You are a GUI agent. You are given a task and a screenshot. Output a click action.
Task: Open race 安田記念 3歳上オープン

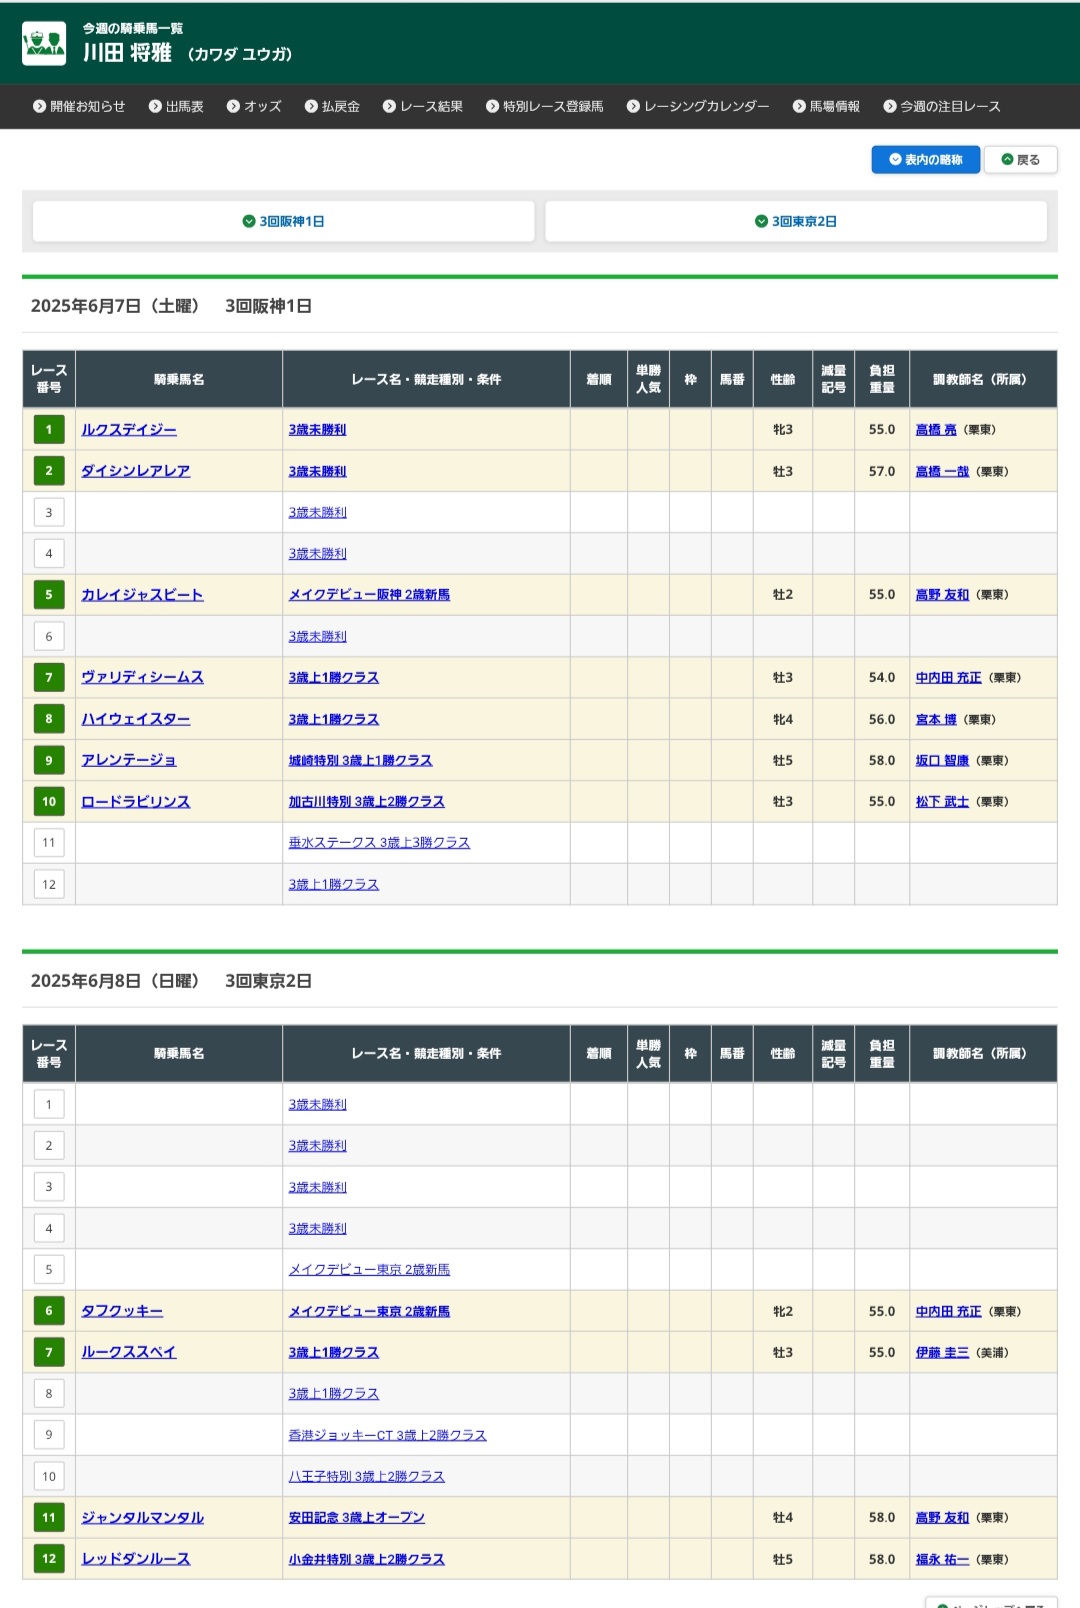(x=357, y=1517)
